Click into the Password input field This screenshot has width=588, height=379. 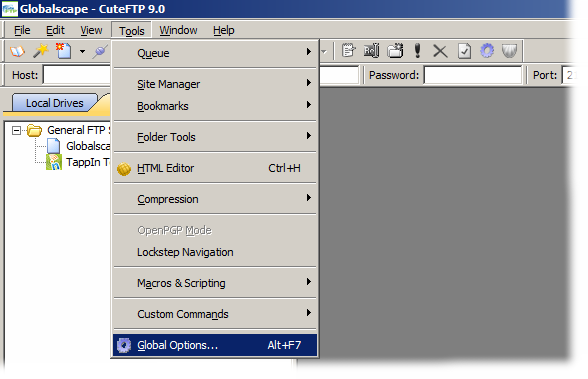[x=473, y=75]
